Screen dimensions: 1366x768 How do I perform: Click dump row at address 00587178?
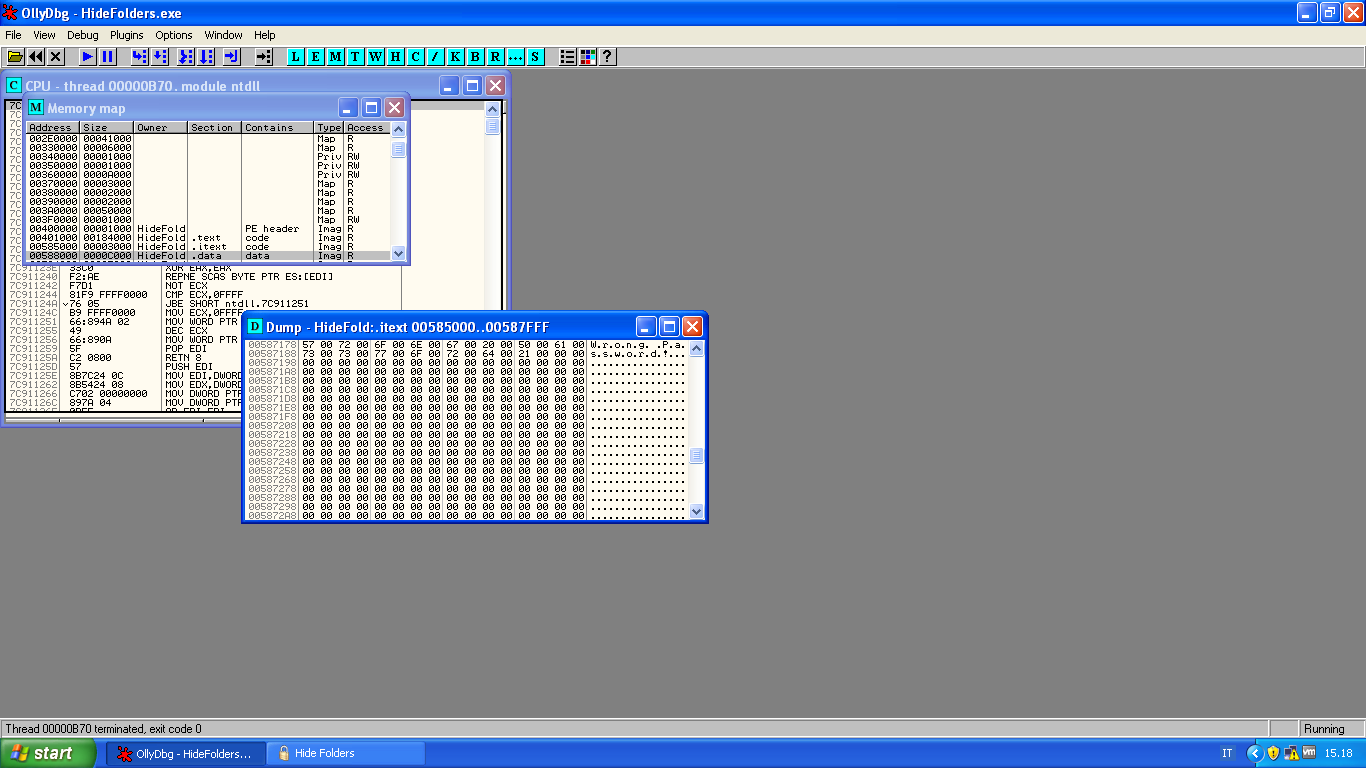pos(467,344)
